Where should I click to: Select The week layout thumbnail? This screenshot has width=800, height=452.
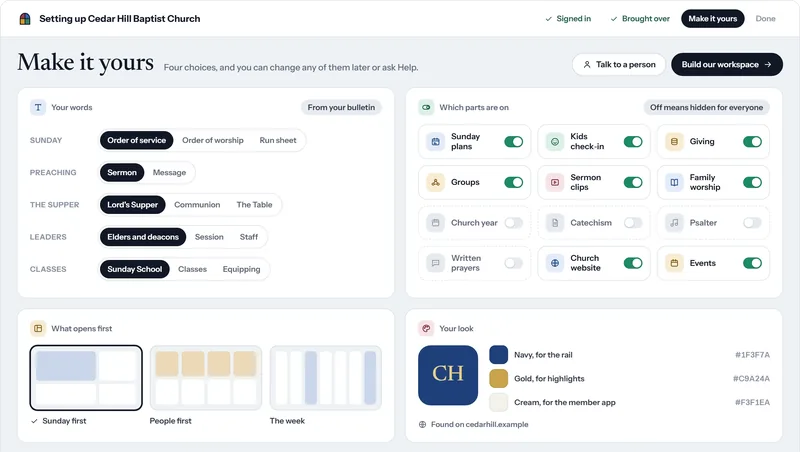(x=326, y=378)
